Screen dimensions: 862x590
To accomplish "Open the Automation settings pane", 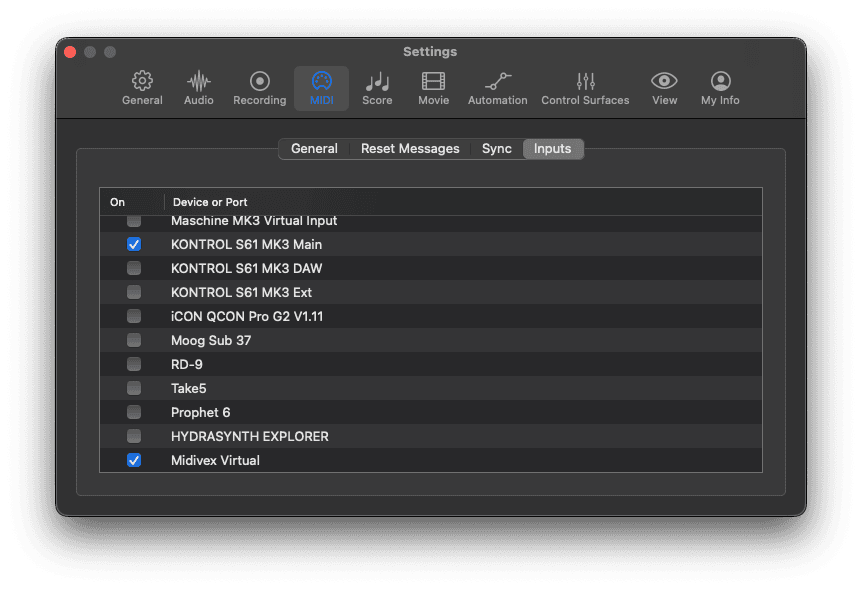I will pyautogui.click(x=498, y=88).
